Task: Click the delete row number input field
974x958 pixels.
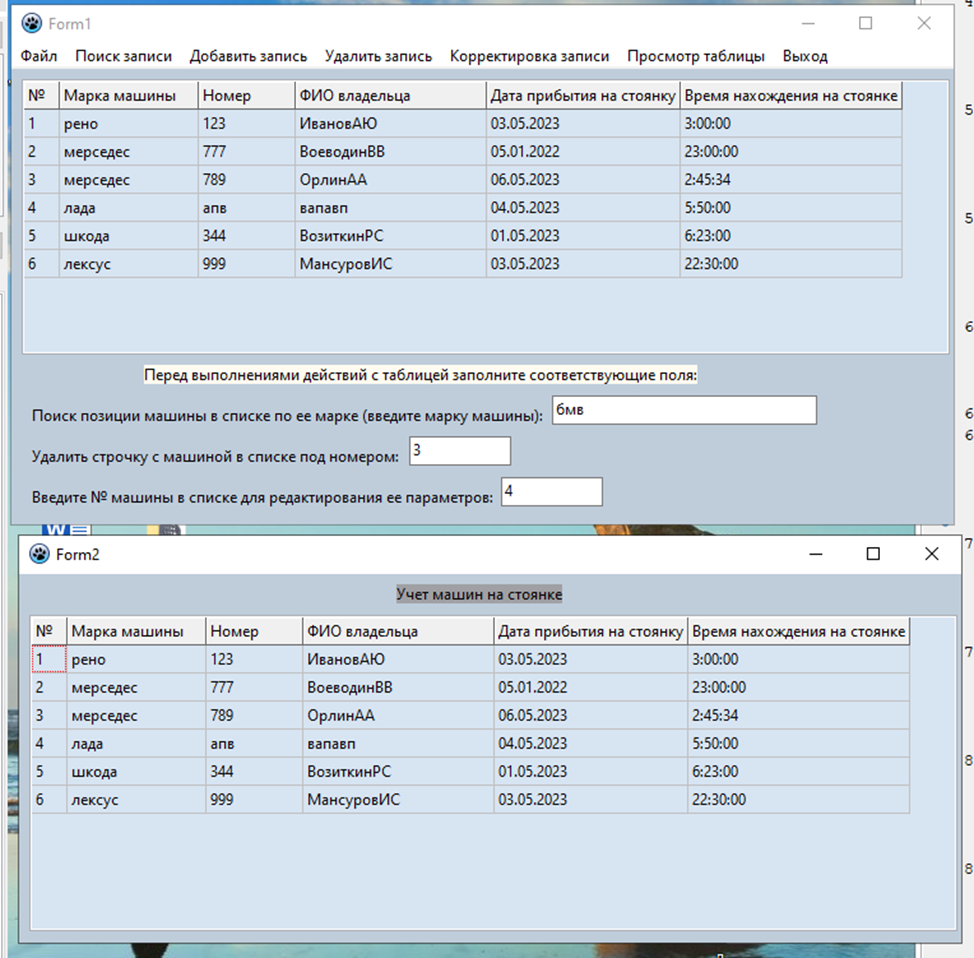Action: (x=459, y=451)
